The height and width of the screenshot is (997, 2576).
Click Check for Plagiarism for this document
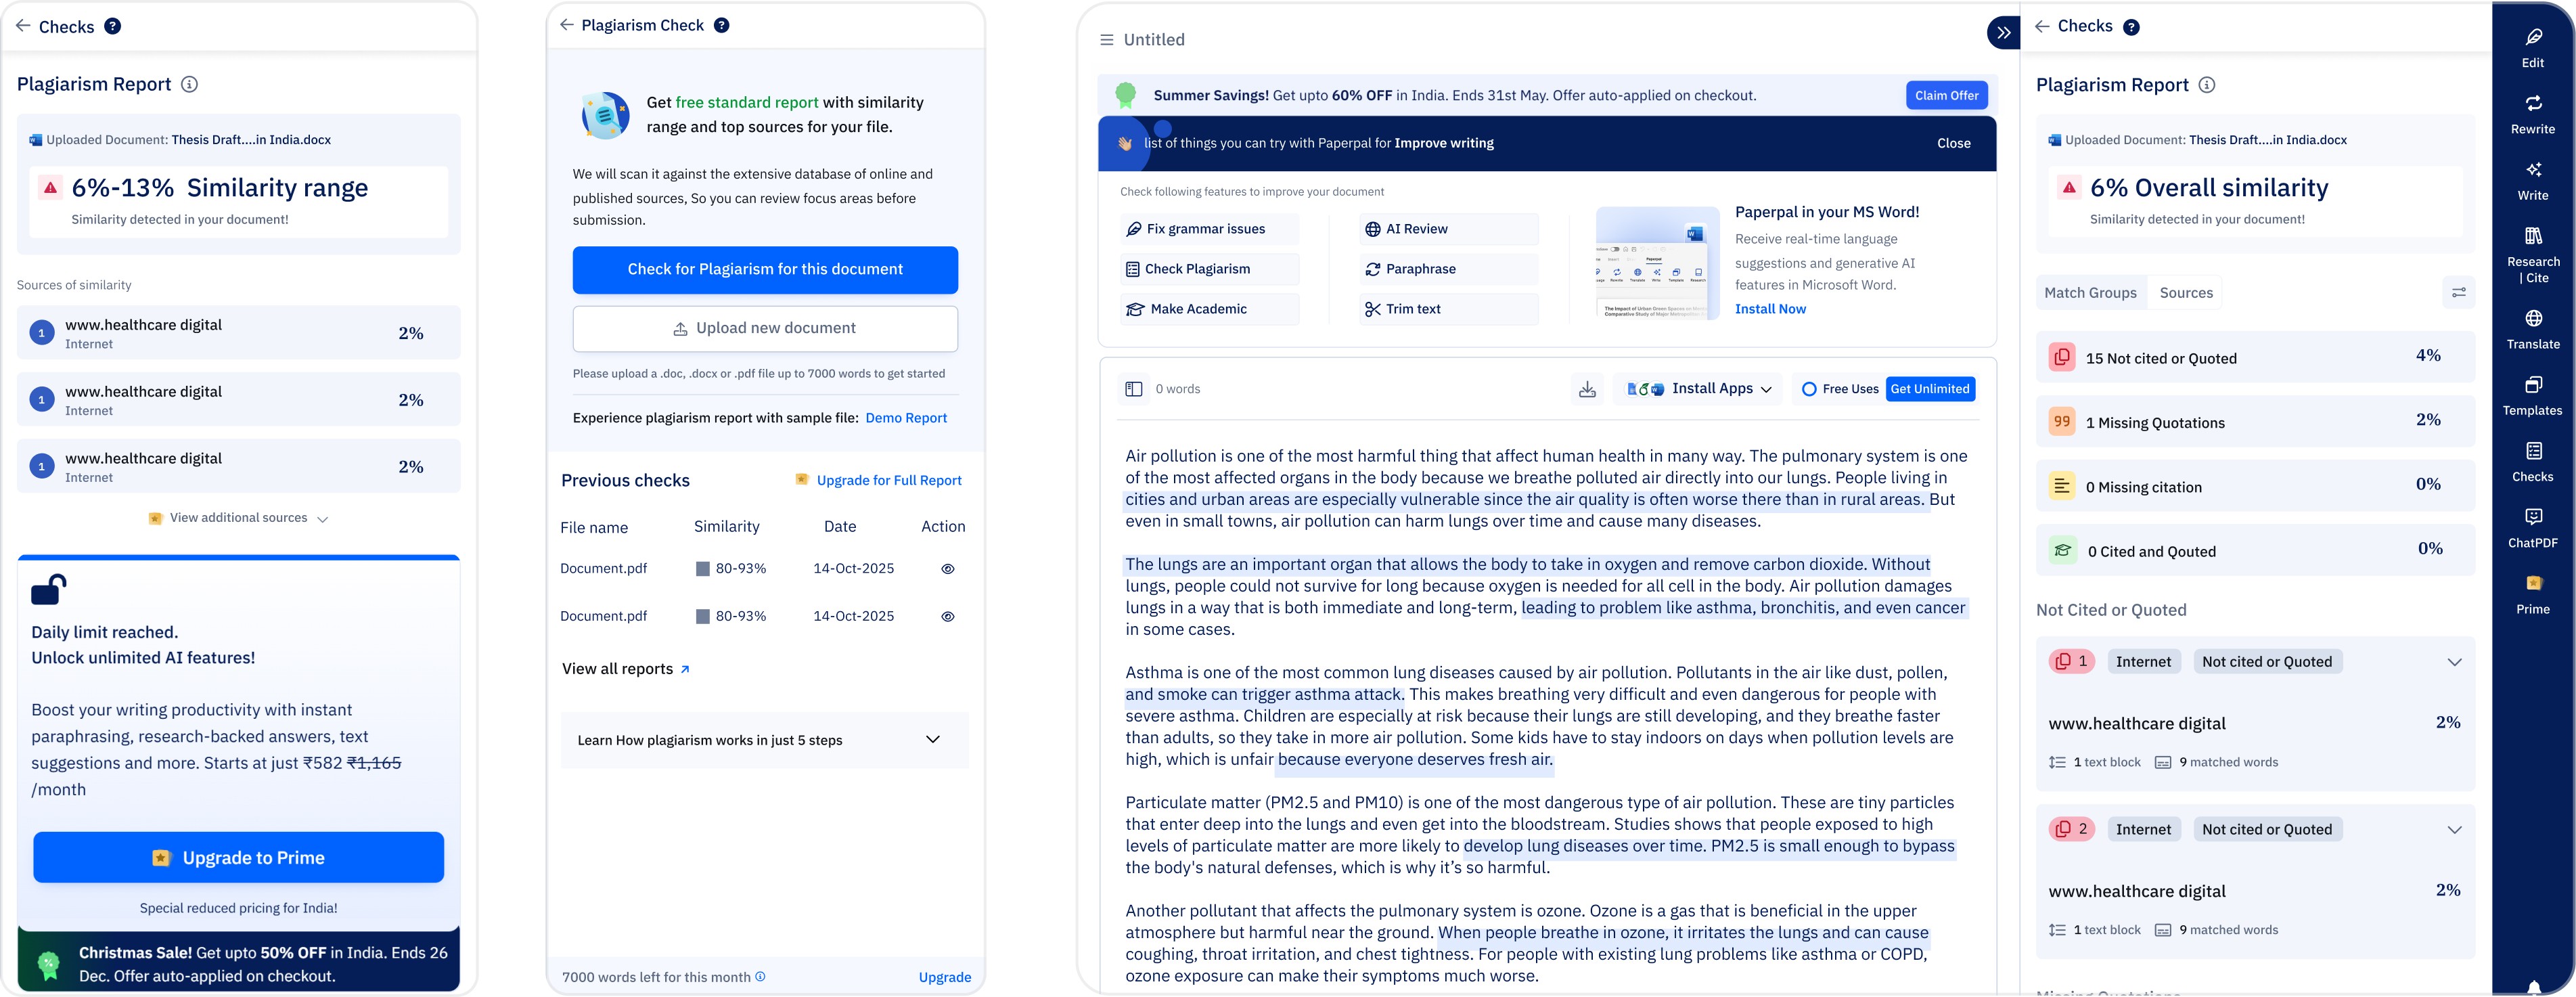tap(765, 269)
